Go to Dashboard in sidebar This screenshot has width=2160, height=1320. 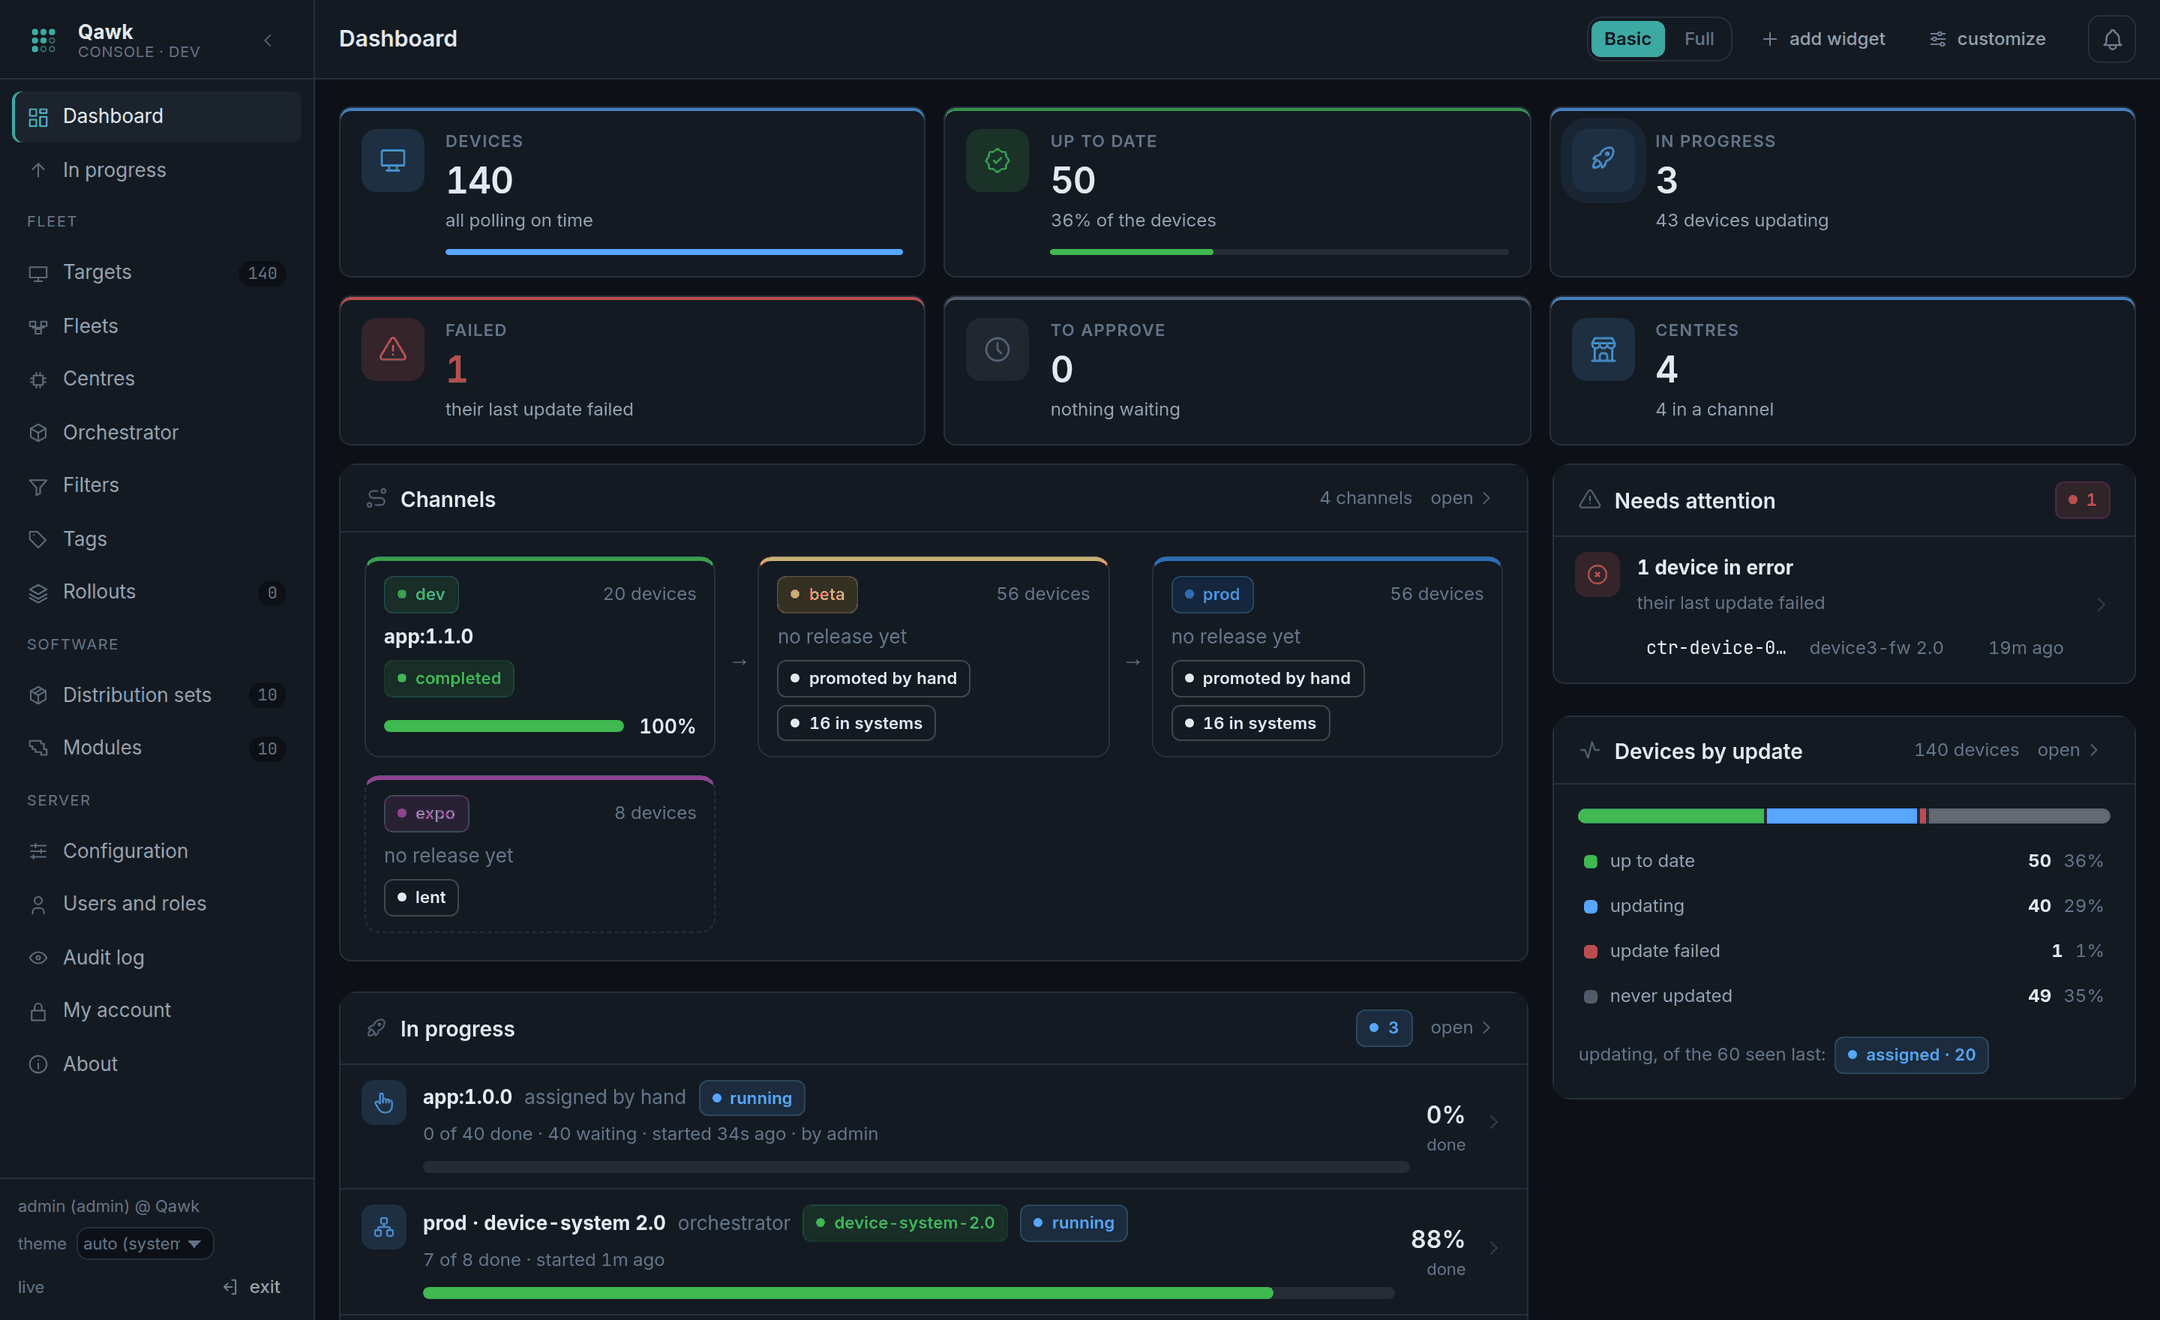[157, 116]
